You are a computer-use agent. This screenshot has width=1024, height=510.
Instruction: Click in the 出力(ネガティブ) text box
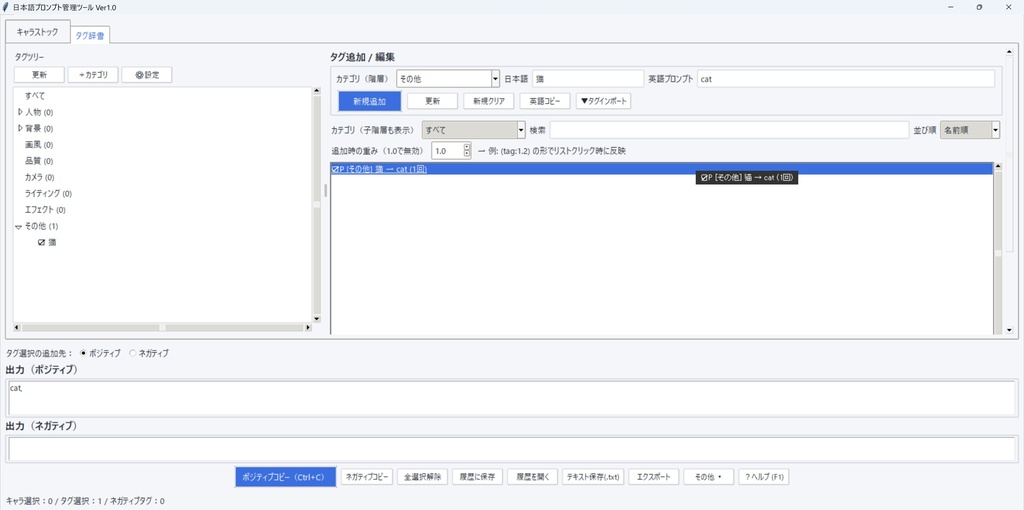(511, 449)
